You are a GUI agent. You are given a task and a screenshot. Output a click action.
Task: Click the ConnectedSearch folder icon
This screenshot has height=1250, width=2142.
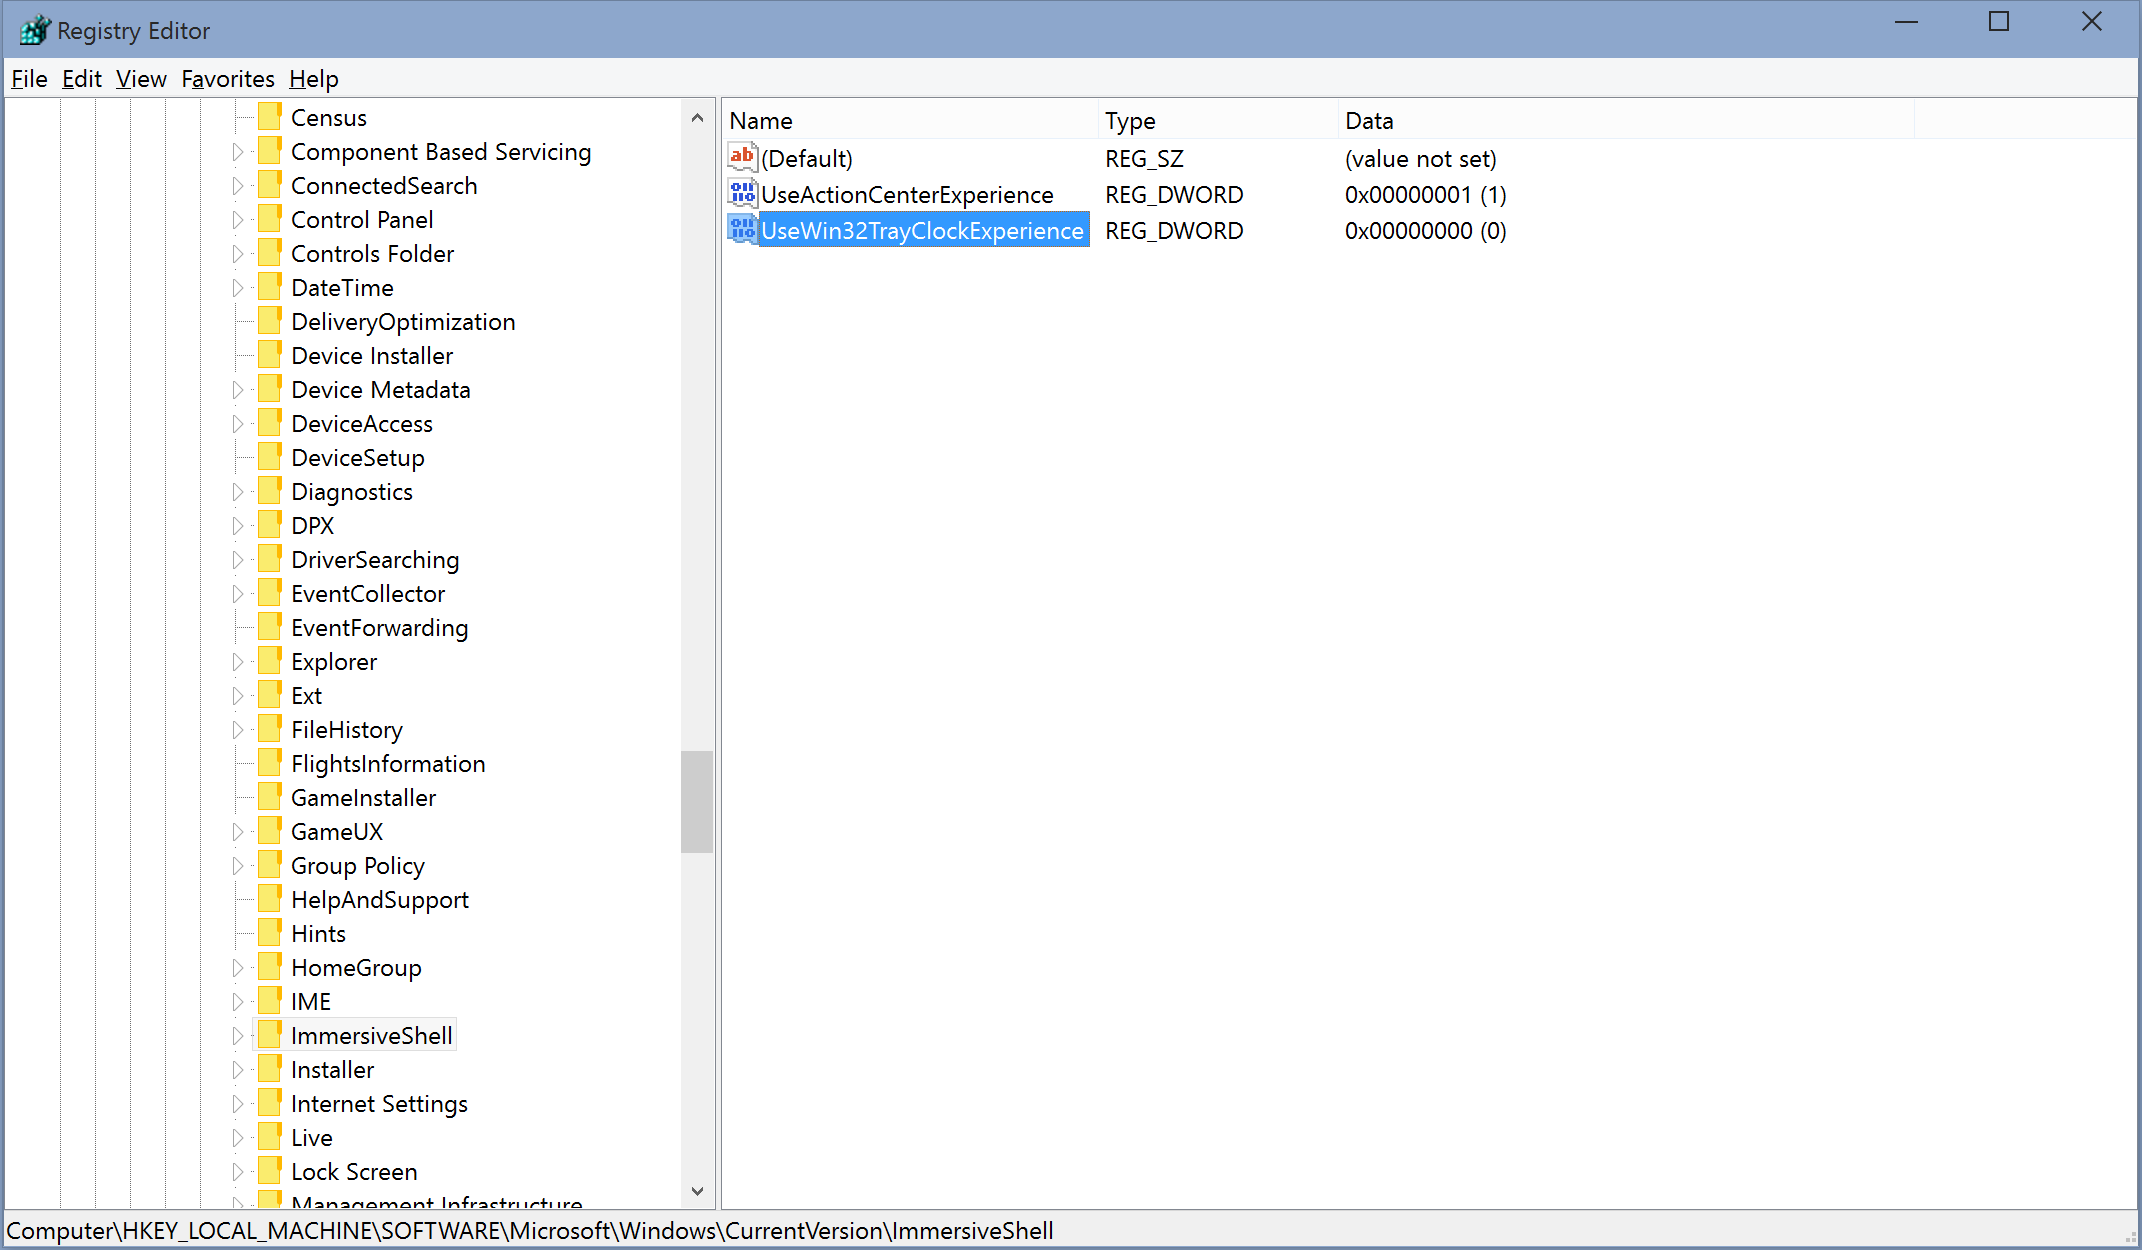click(269, 185)
